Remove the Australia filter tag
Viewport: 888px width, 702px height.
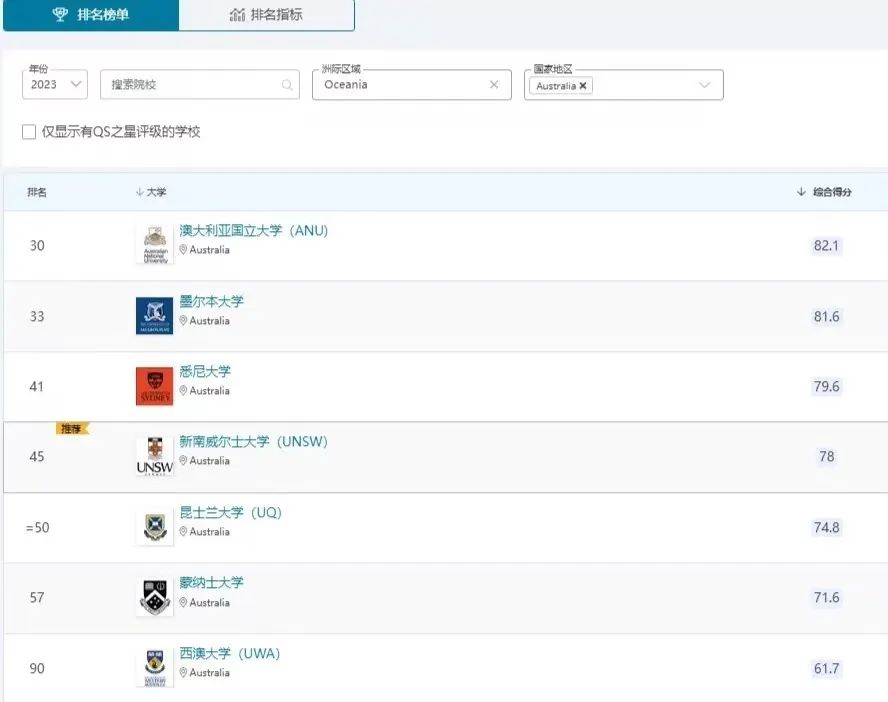tap(582, 86)
